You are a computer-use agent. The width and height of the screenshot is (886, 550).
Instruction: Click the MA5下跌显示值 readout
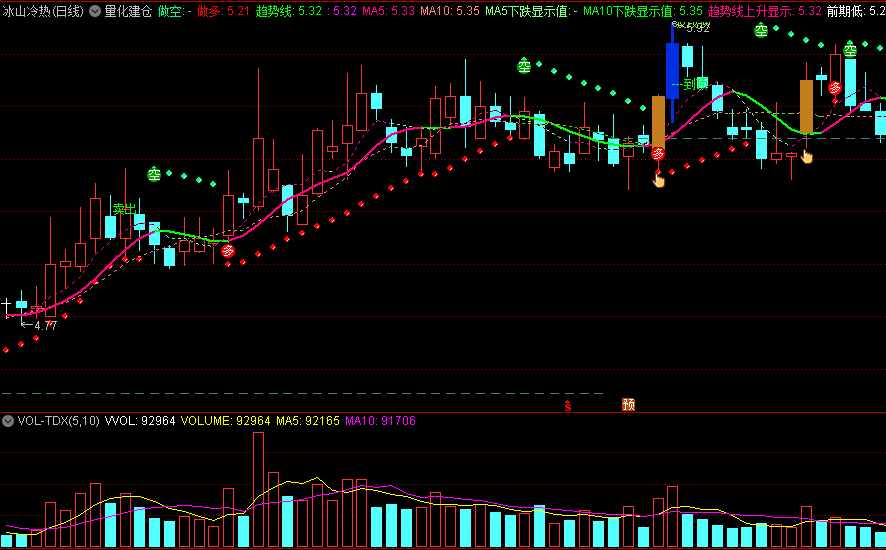(x=531, y=11)
